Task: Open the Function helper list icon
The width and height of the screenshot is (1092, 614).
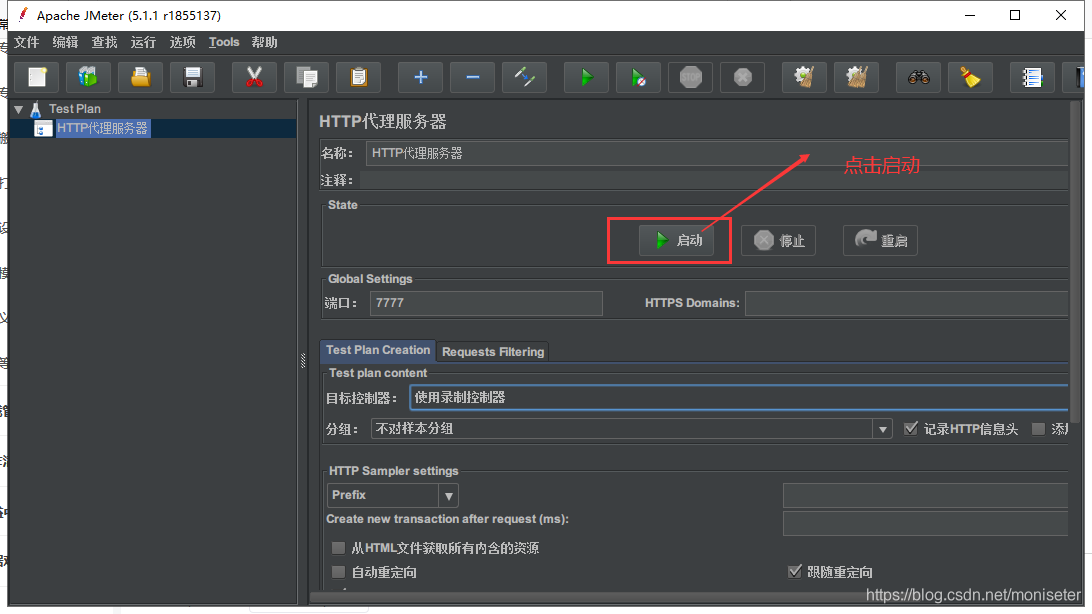Action: point(1031,77)
